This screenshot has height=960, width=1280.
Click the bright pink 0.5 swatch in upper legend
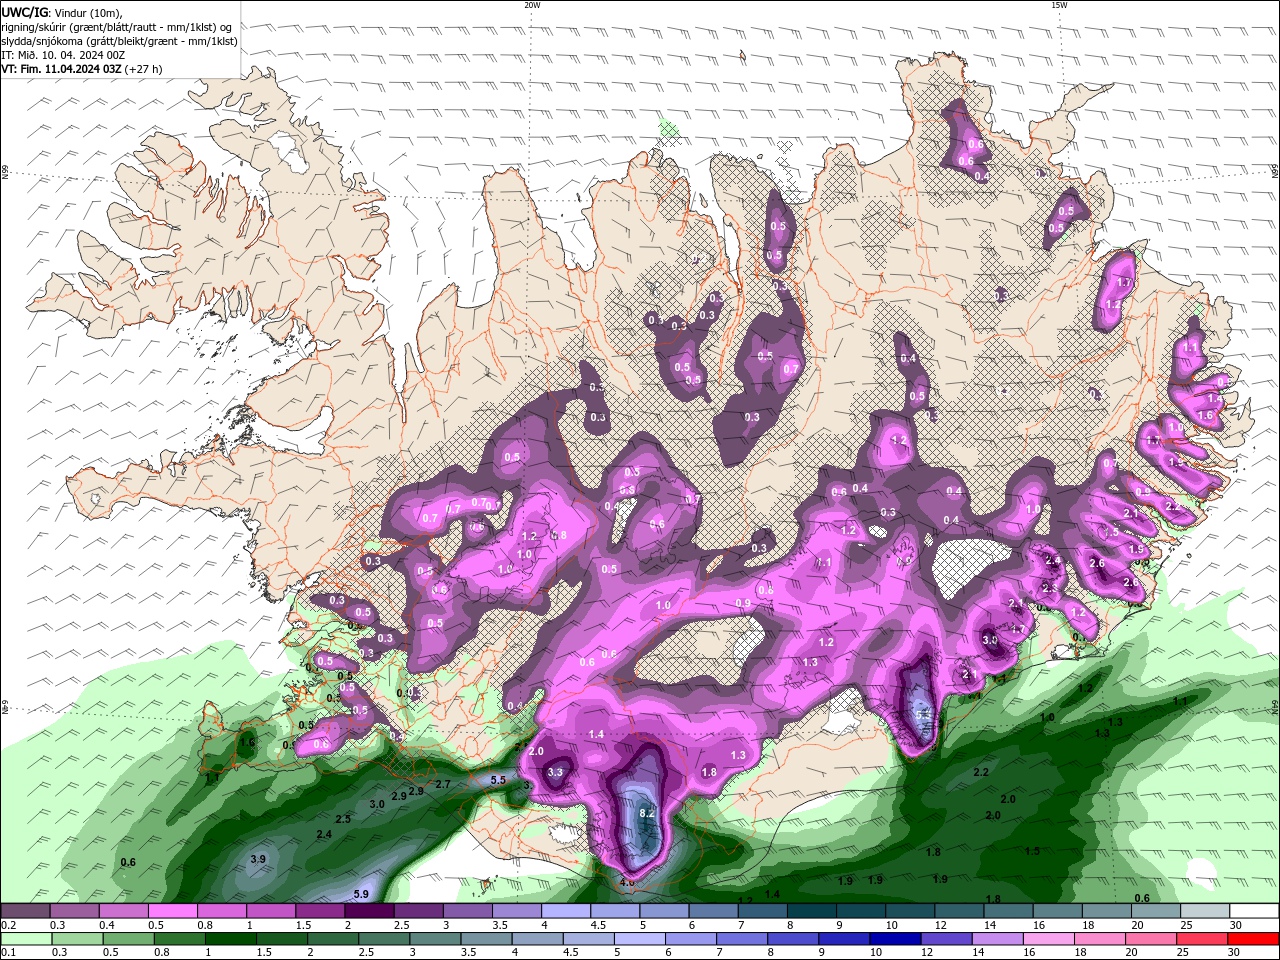[172, 911]
